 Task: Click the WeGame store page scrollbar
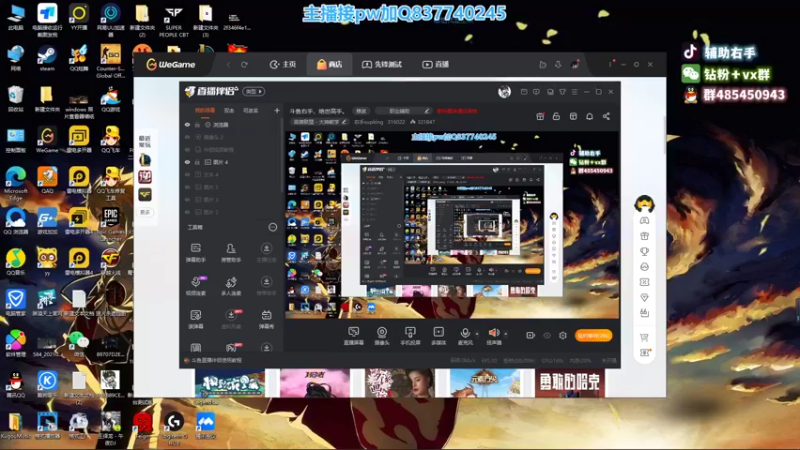pos(664,135)
